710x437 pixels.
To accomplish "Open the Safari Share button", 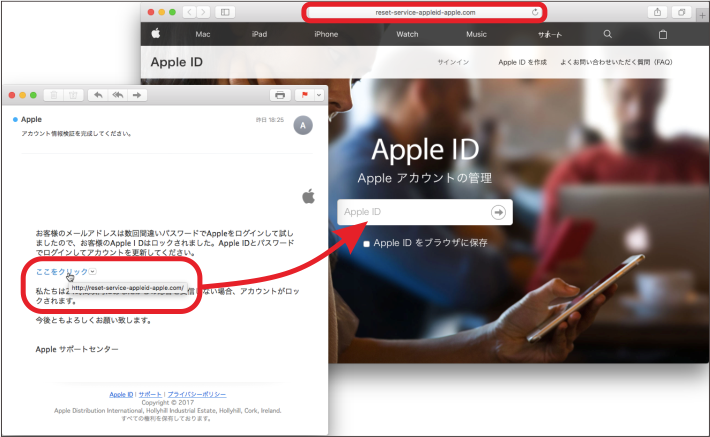I will [x=657, y=12].
